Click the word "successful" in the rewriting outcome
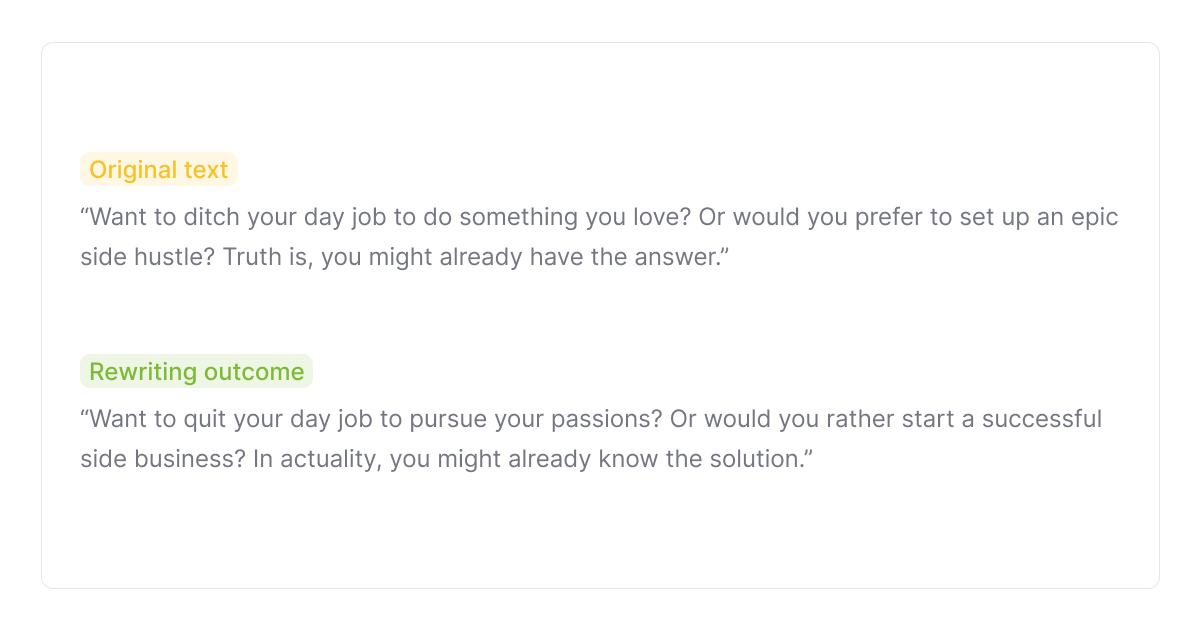The image size is (1200, 630). pyautogui.click(x=1041, y=419)
